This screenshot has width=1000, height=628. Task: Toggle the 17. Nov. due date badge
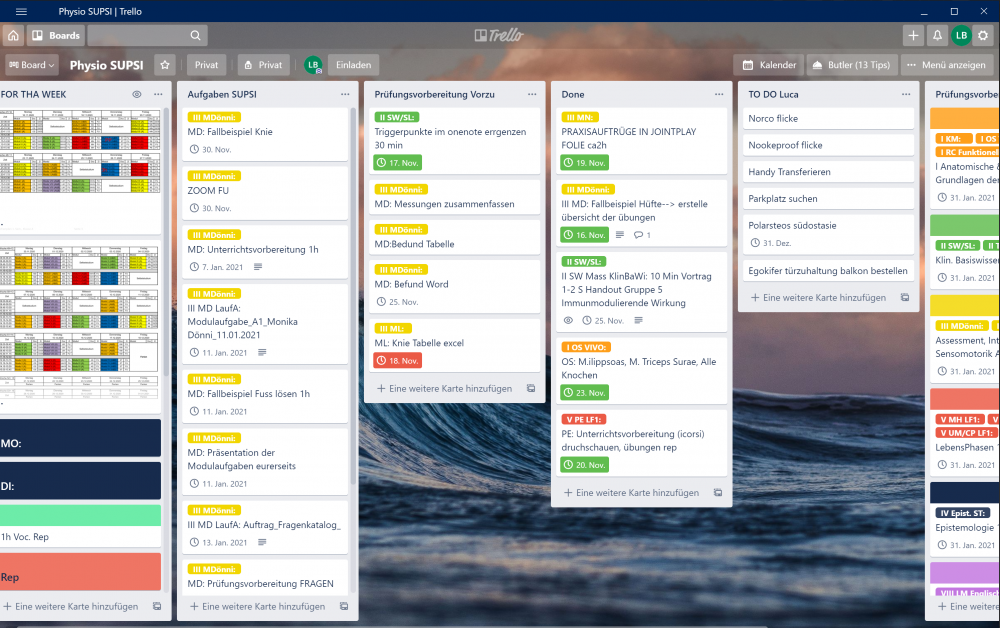point(397,162)
